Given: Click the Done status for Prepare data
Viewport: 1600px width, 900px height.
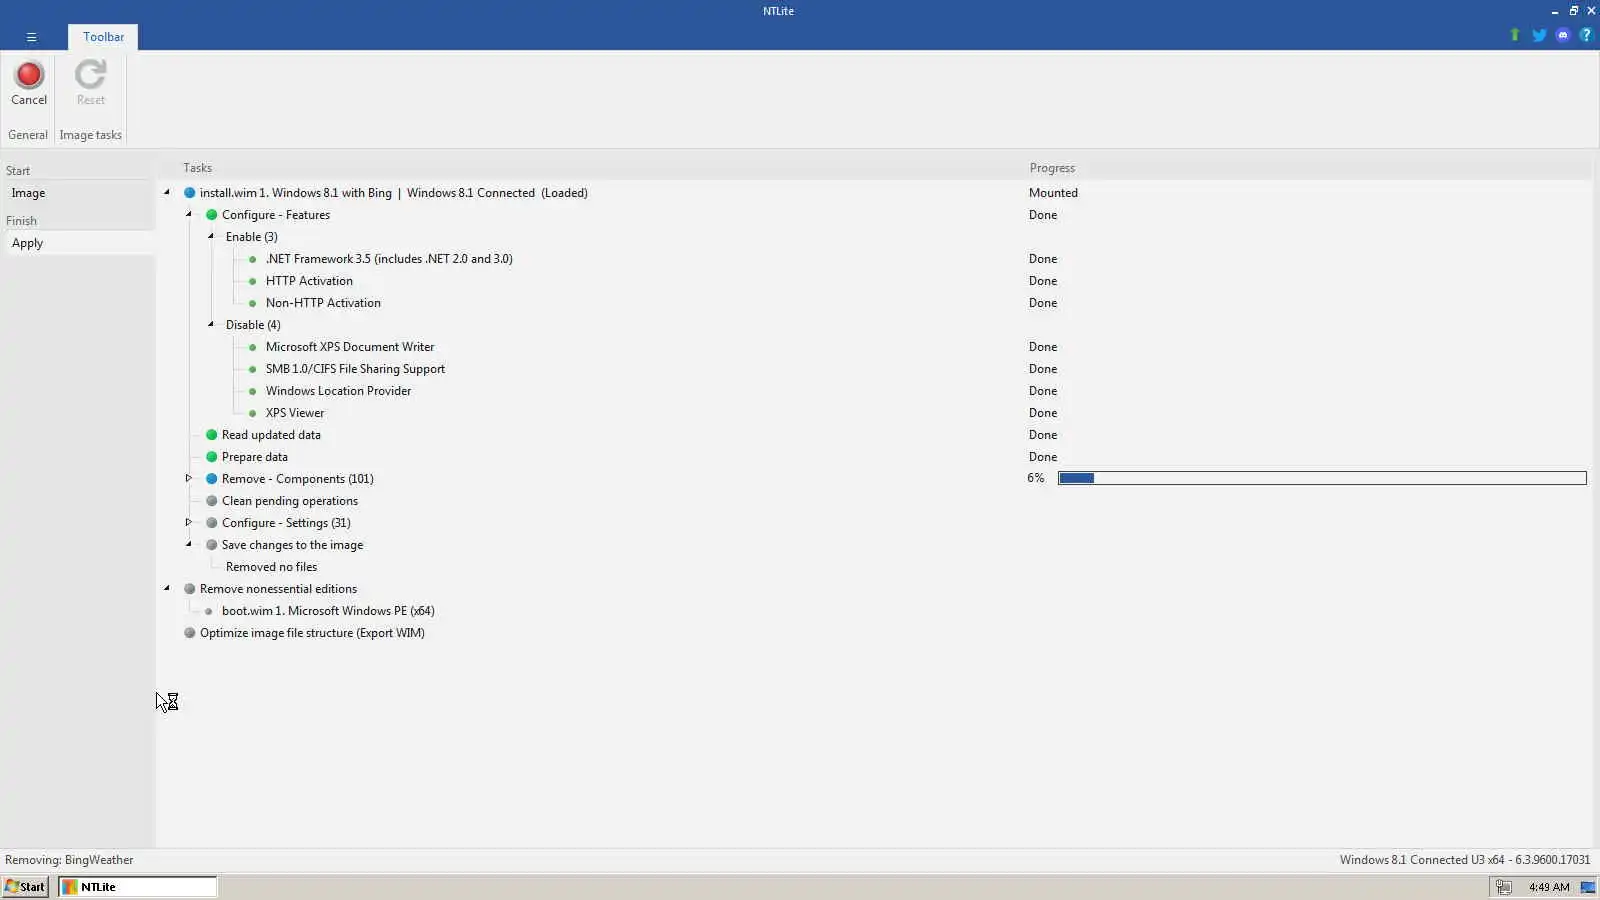Looking at the screenshot, I should pyautogui.click(x=1042, y=457).
